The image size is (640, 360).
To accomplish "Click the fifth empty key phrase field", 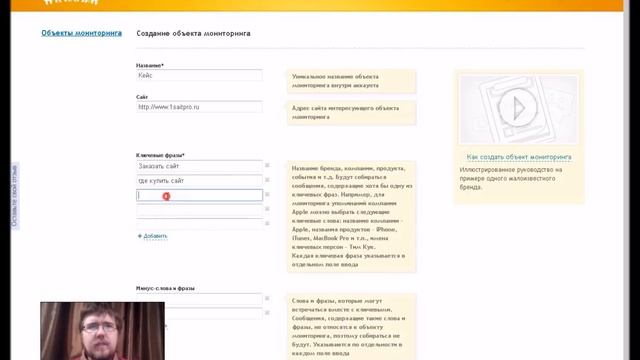I will pyautogui.click(x=199, y=224).
